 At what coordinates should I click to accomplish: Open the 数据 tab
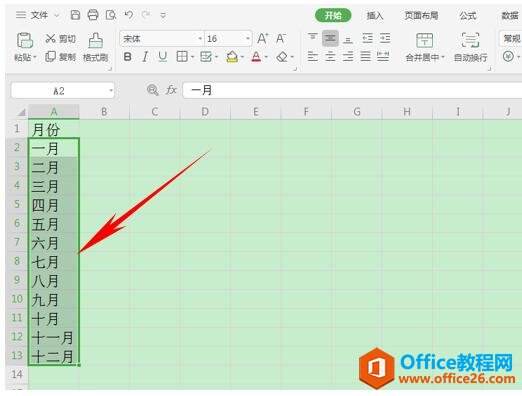510,15
